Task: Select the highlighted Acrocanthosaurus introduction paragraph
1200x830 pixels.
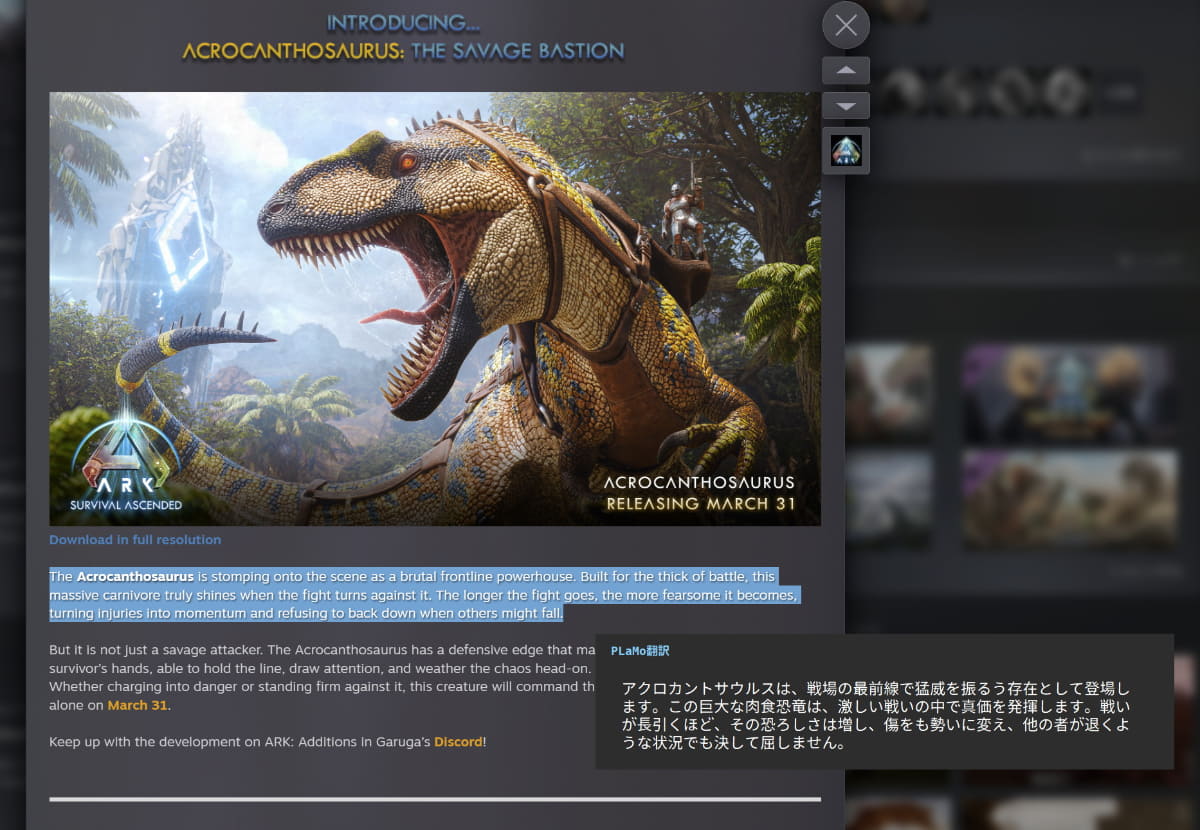Action: 420,593
